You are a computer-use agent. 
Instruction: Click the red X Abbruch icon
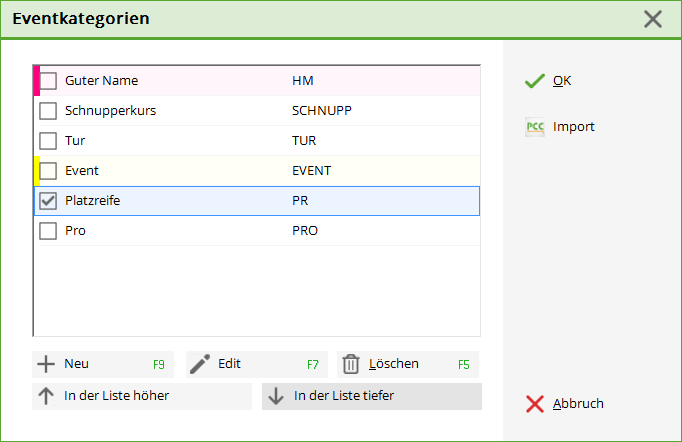point(535,404)
